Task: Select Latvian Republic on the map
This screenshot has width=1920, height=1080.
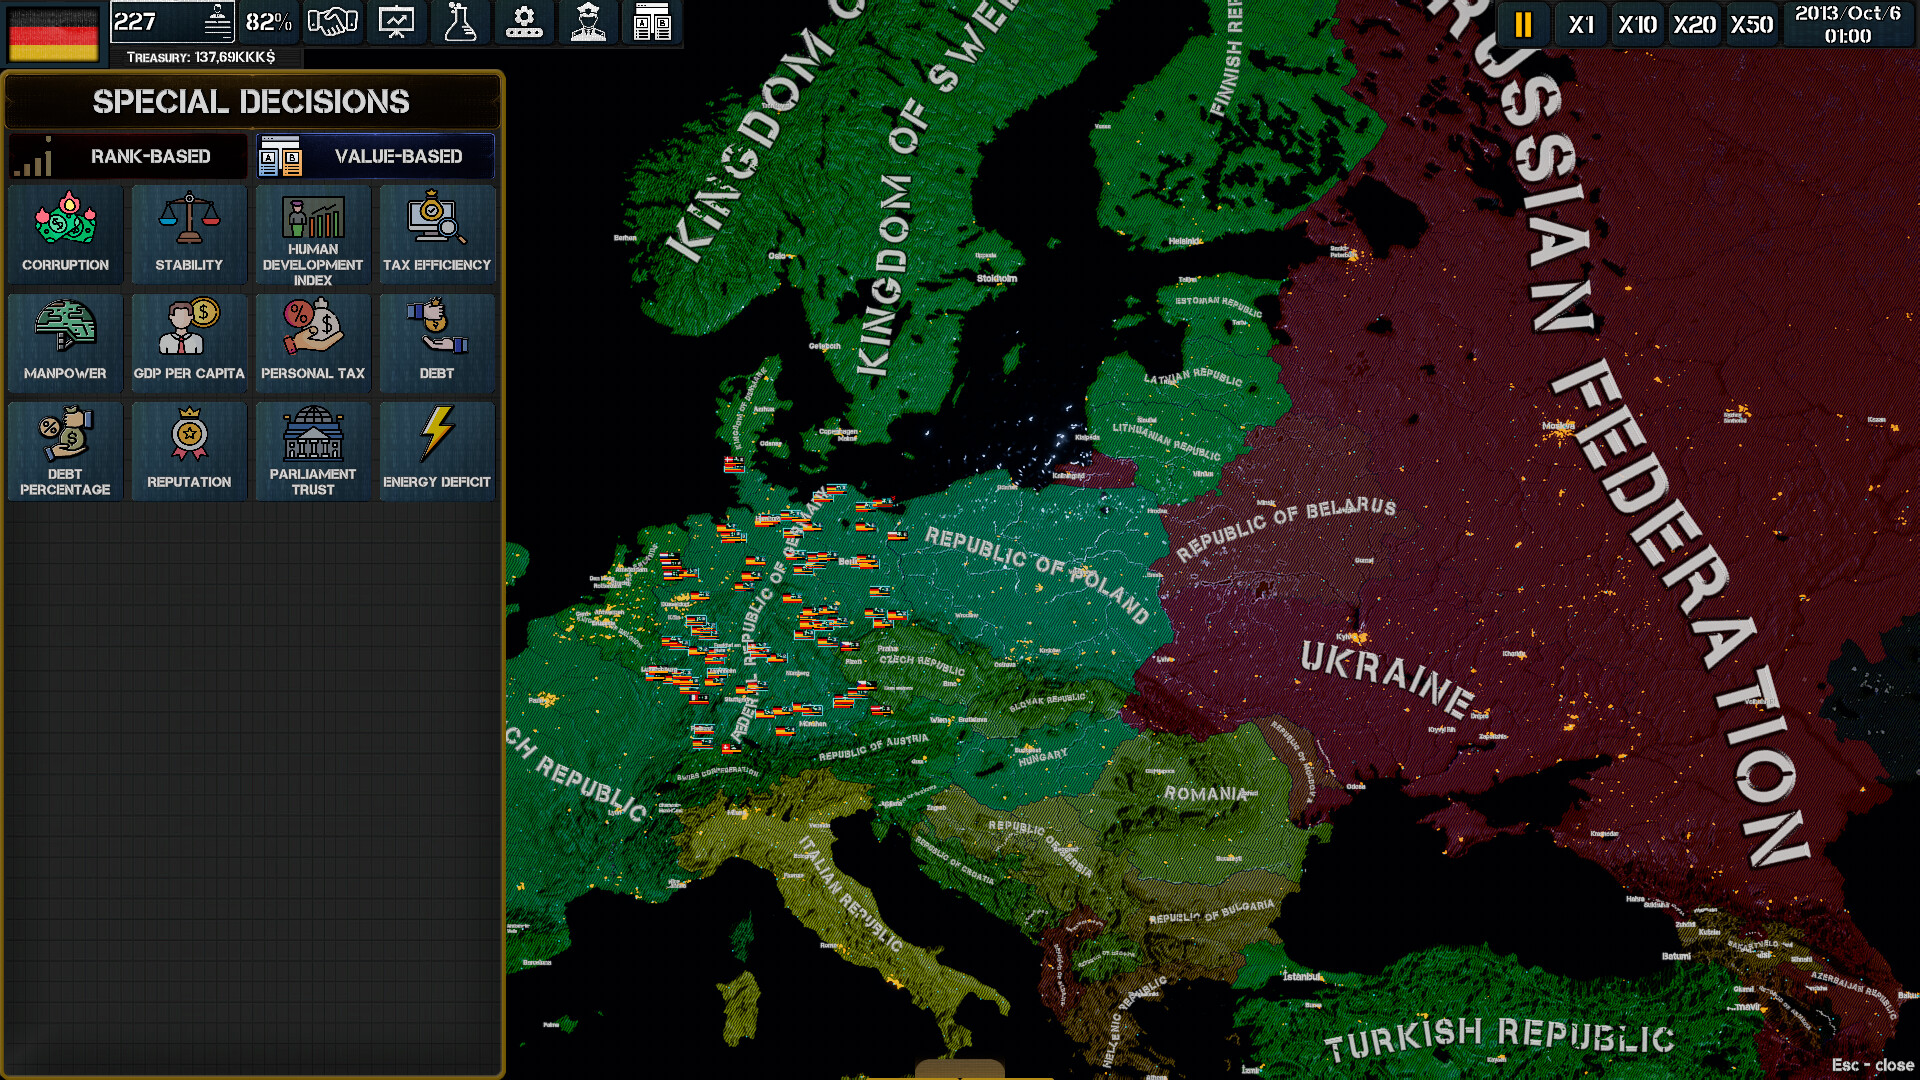Action: [x=1193, y=377]
